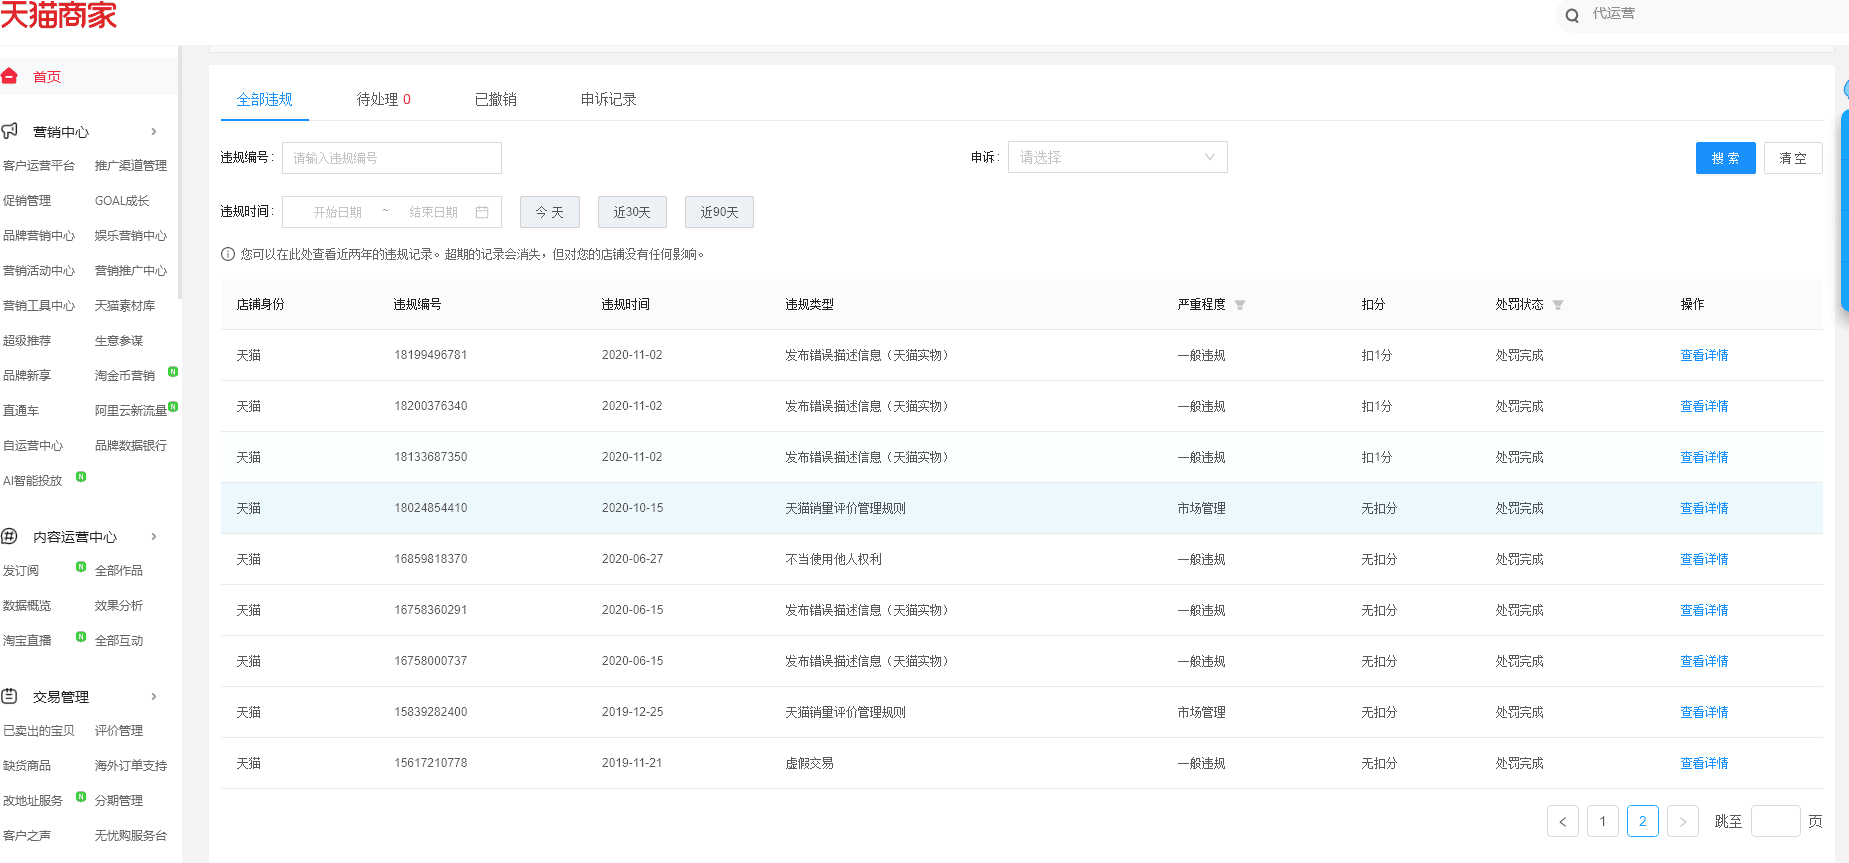The image size is (1849, 863).
Task: View details for violation 15839282400
Action: [x=1704, y=712]
